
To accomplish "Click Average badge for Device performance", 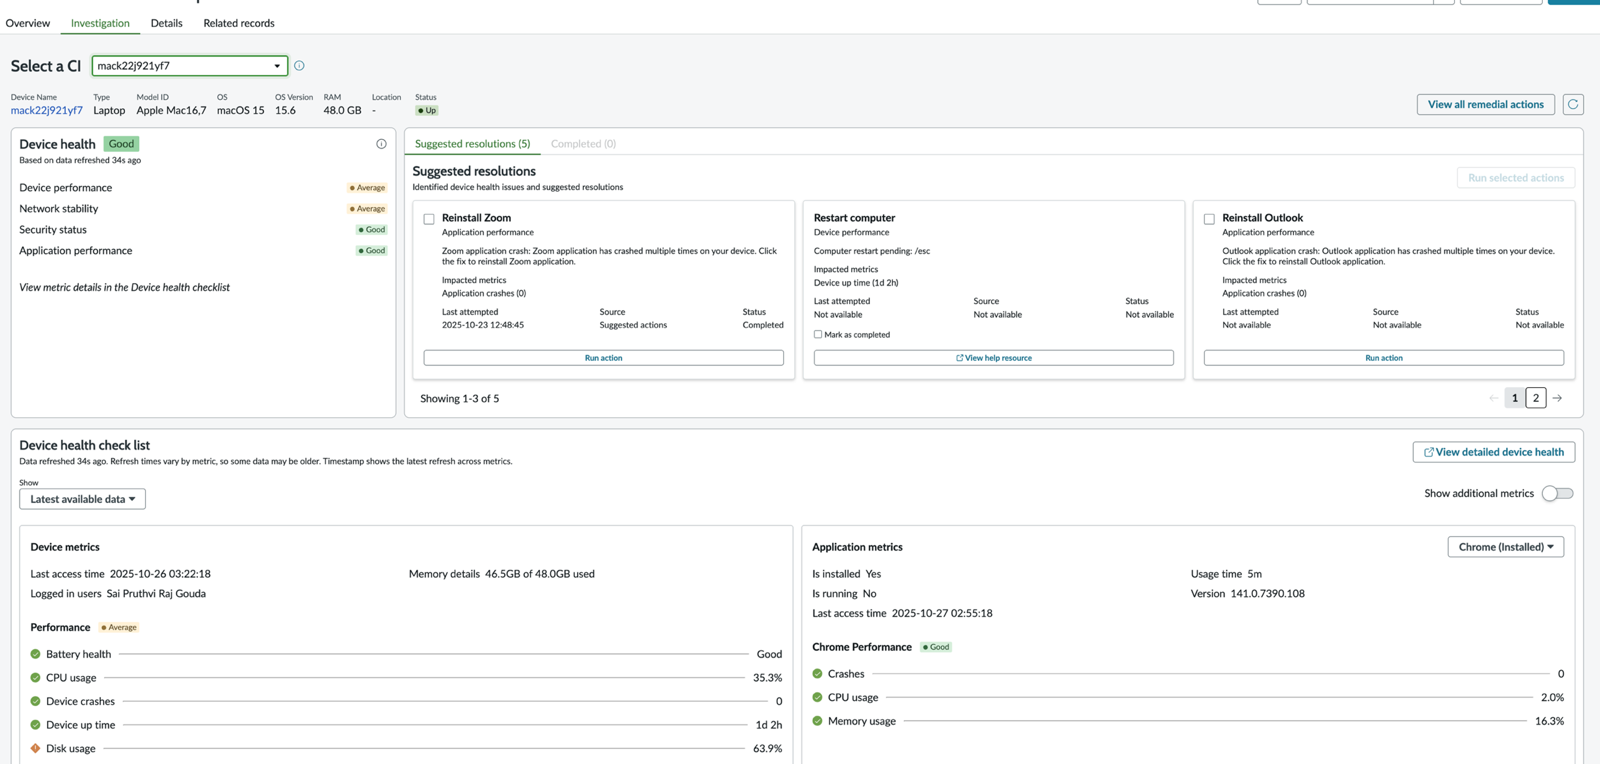I will (367, 188).
